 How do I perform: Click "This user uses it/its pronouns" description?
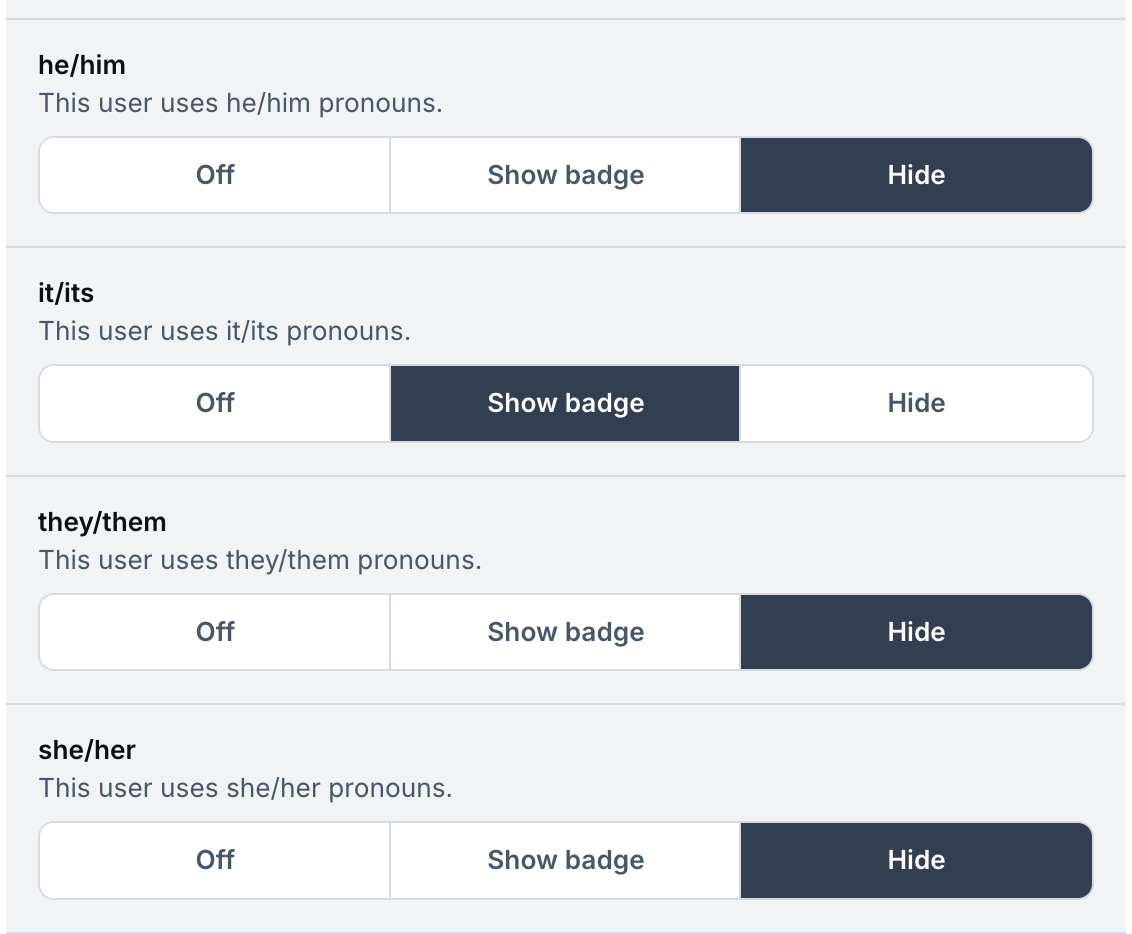coord(225,331)
